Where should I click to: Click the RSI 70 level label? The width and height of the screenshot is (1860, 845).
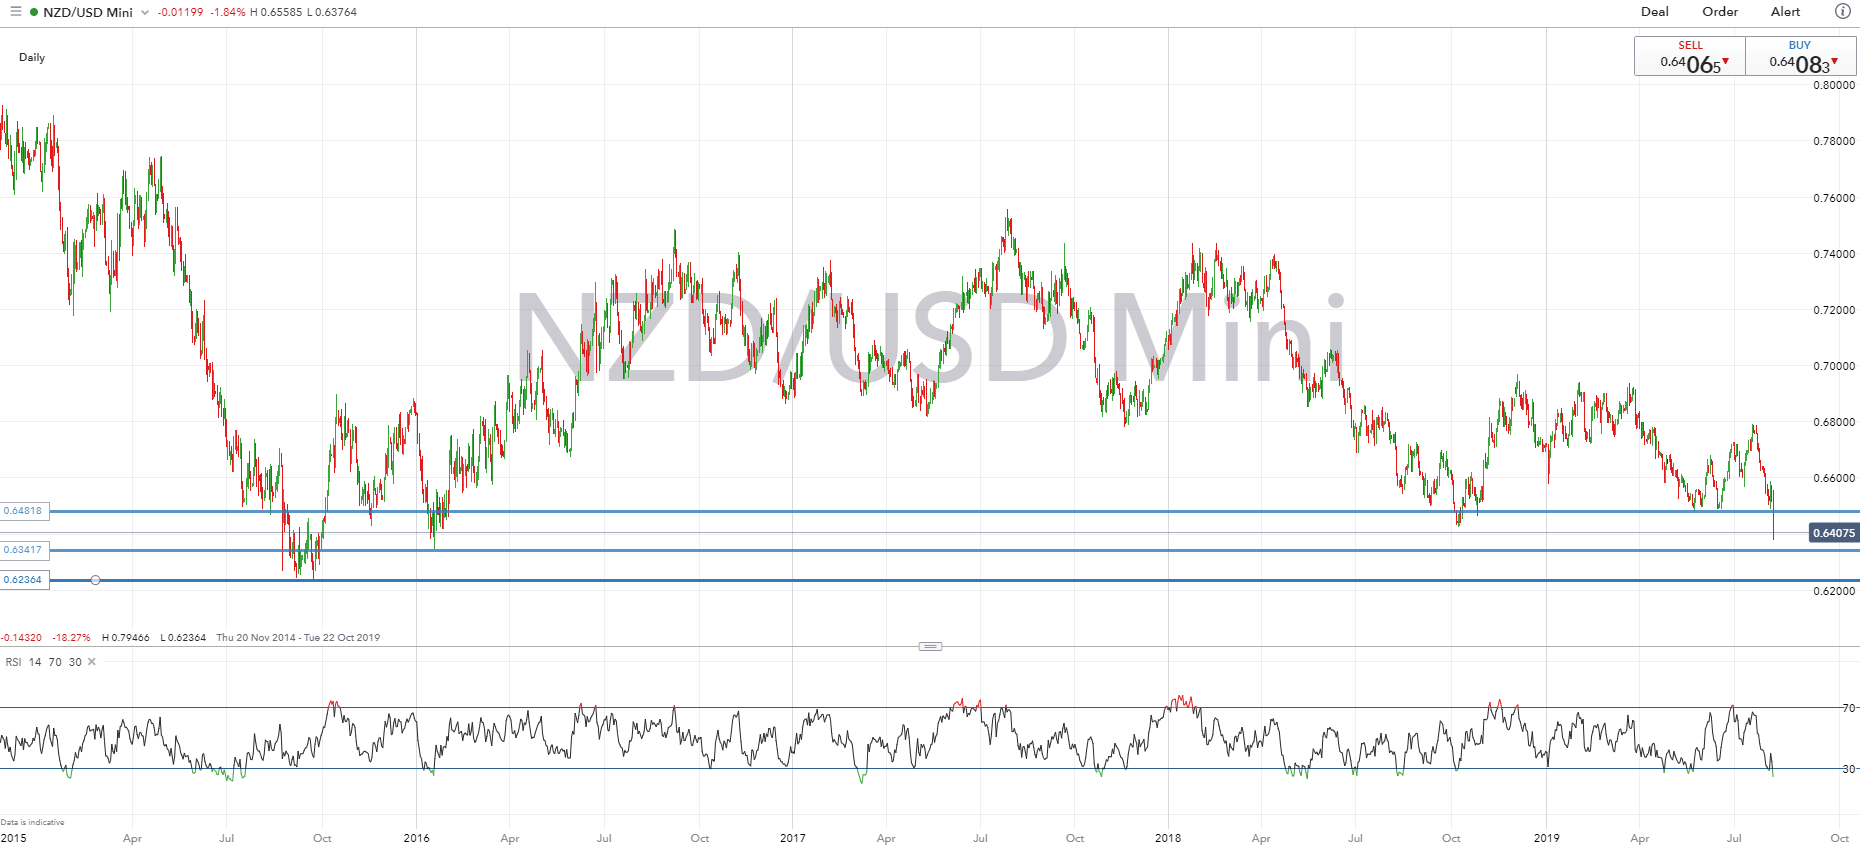1849,708
